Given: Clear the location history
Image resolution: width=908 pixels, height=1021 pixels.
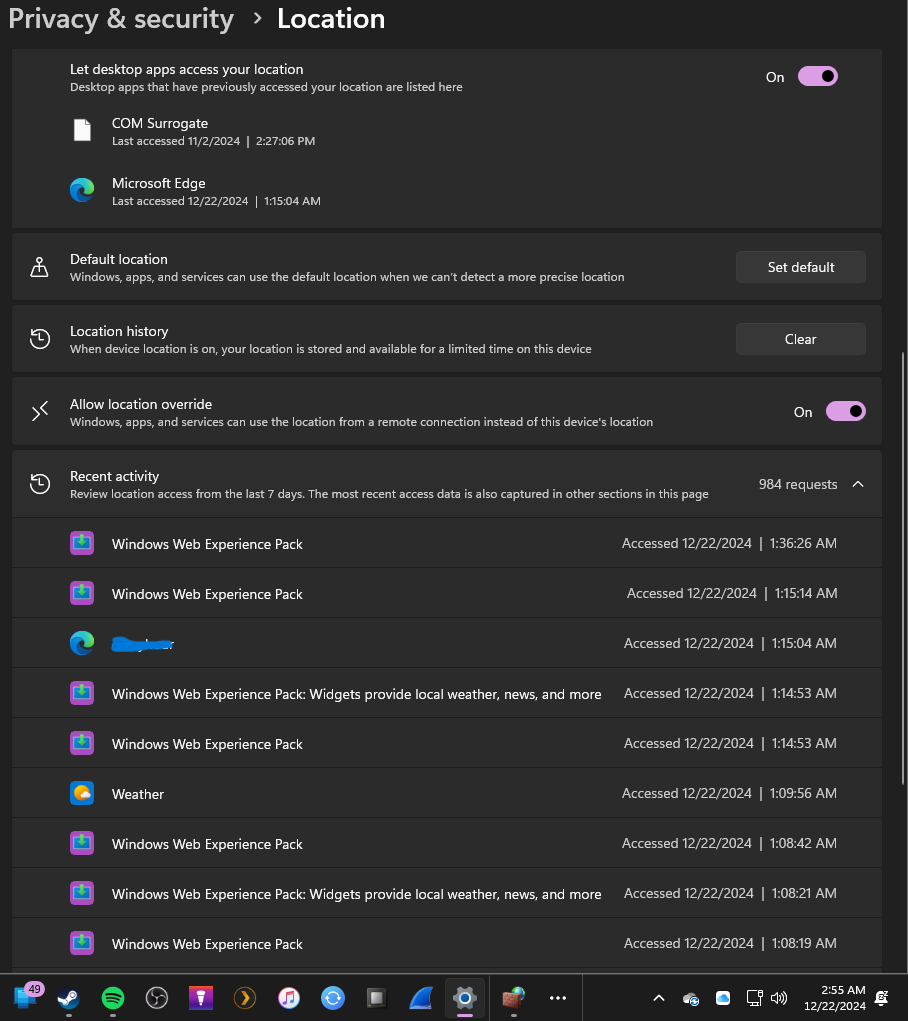Looking at the screenshot, I should pos(801,339).
